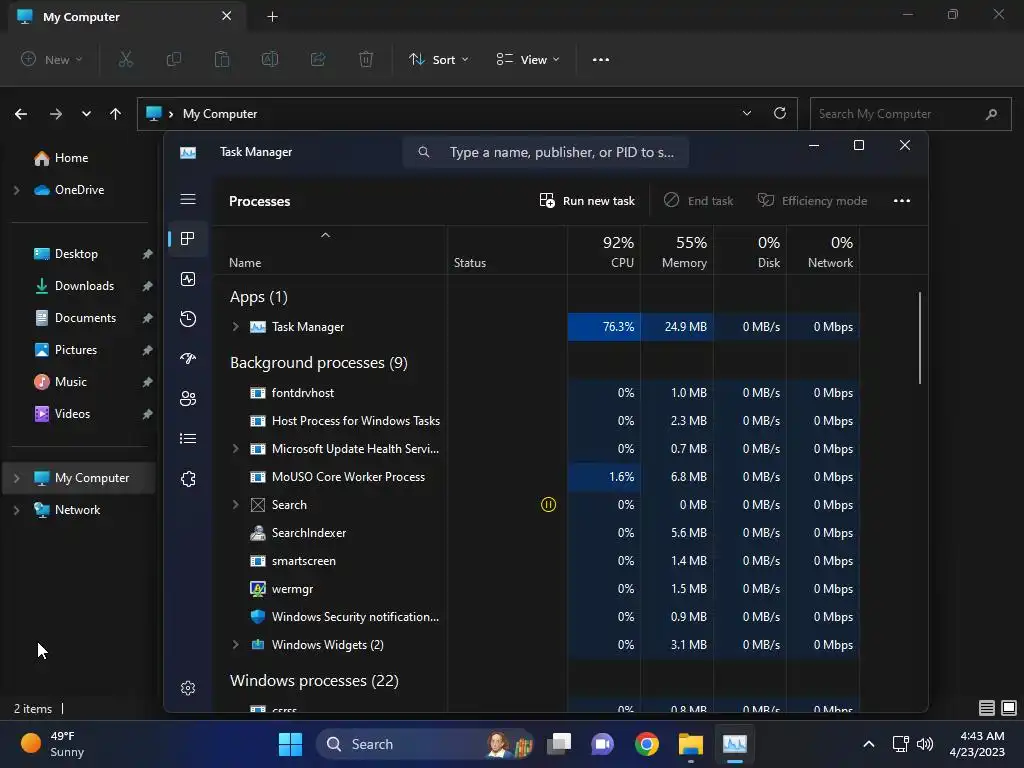Screen dimensions: 1024x768
Task: Click the Status column header
Action: point(507,251)
